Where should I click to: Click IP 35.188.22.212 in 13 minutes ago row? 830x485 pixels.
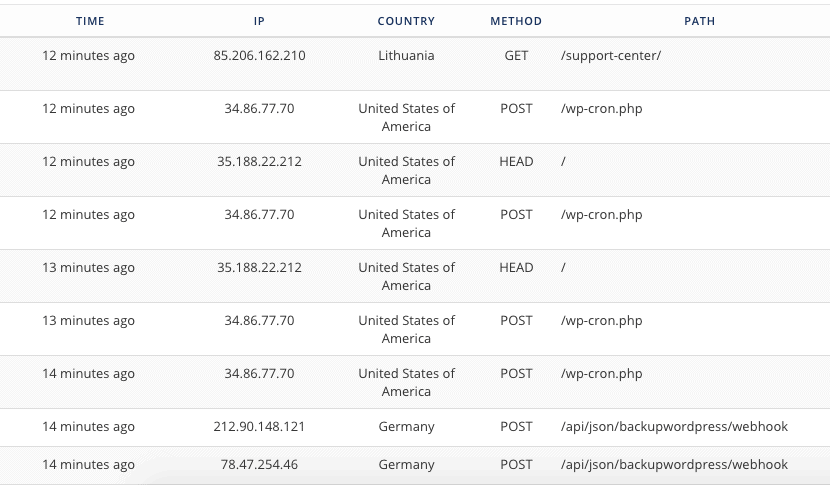pos(259,267)
